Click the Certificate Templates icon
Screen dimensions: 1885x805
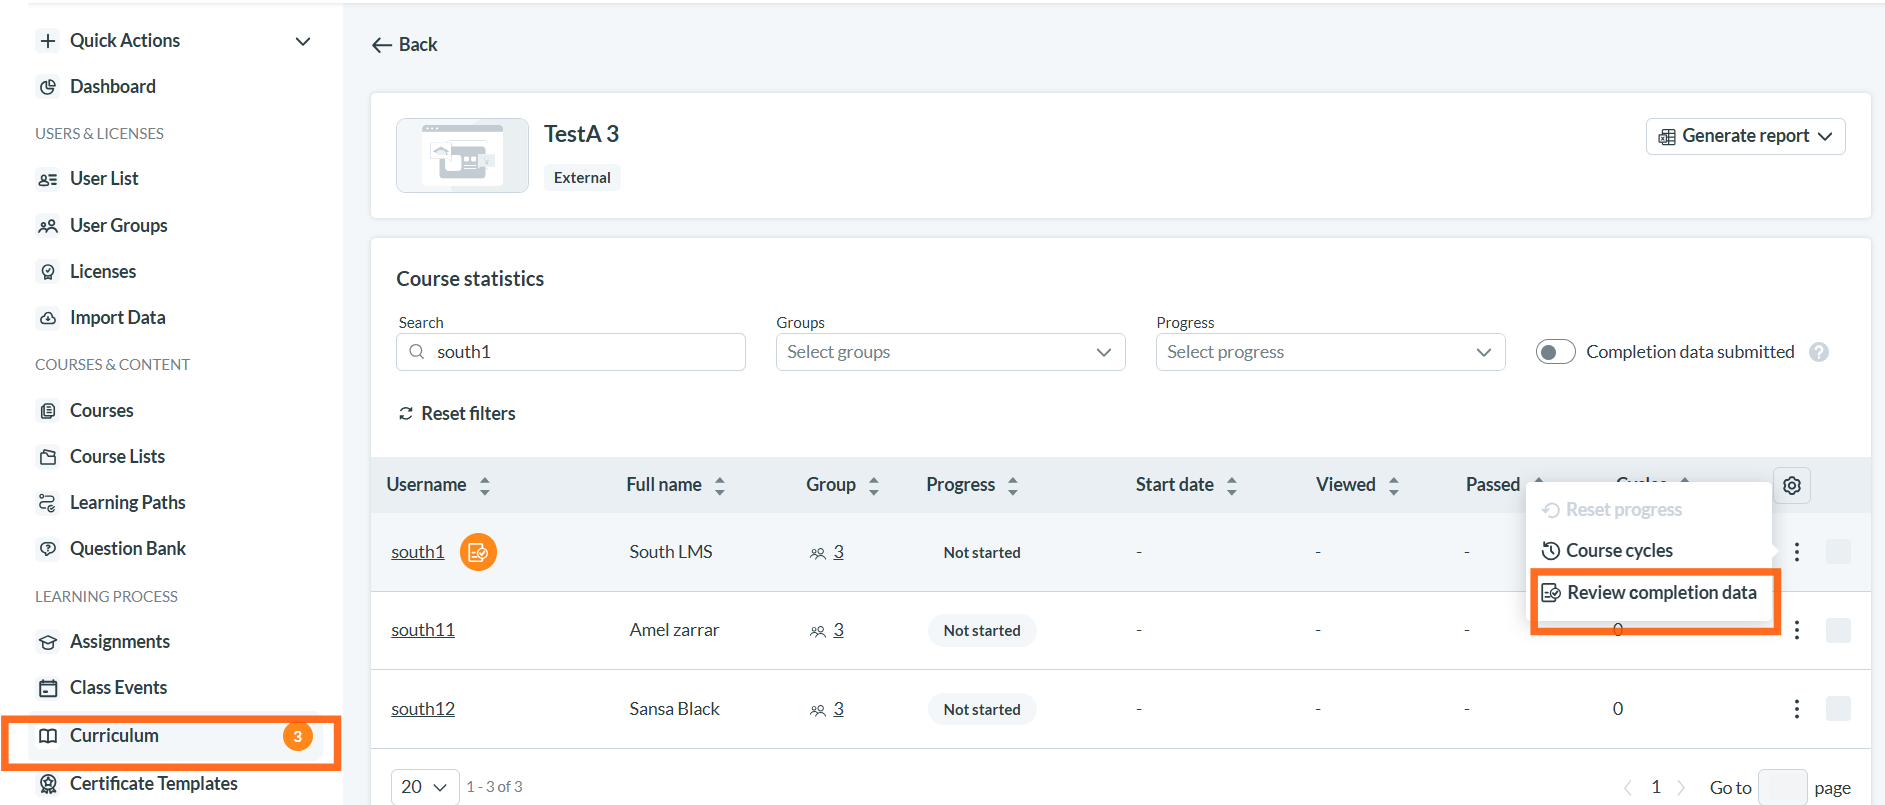[47, 784]
